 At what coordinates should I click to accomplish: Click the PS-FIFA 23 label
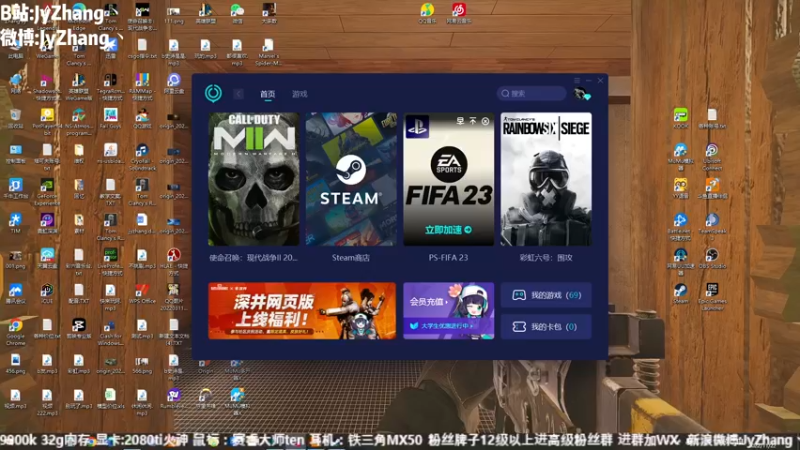point(448,258)
